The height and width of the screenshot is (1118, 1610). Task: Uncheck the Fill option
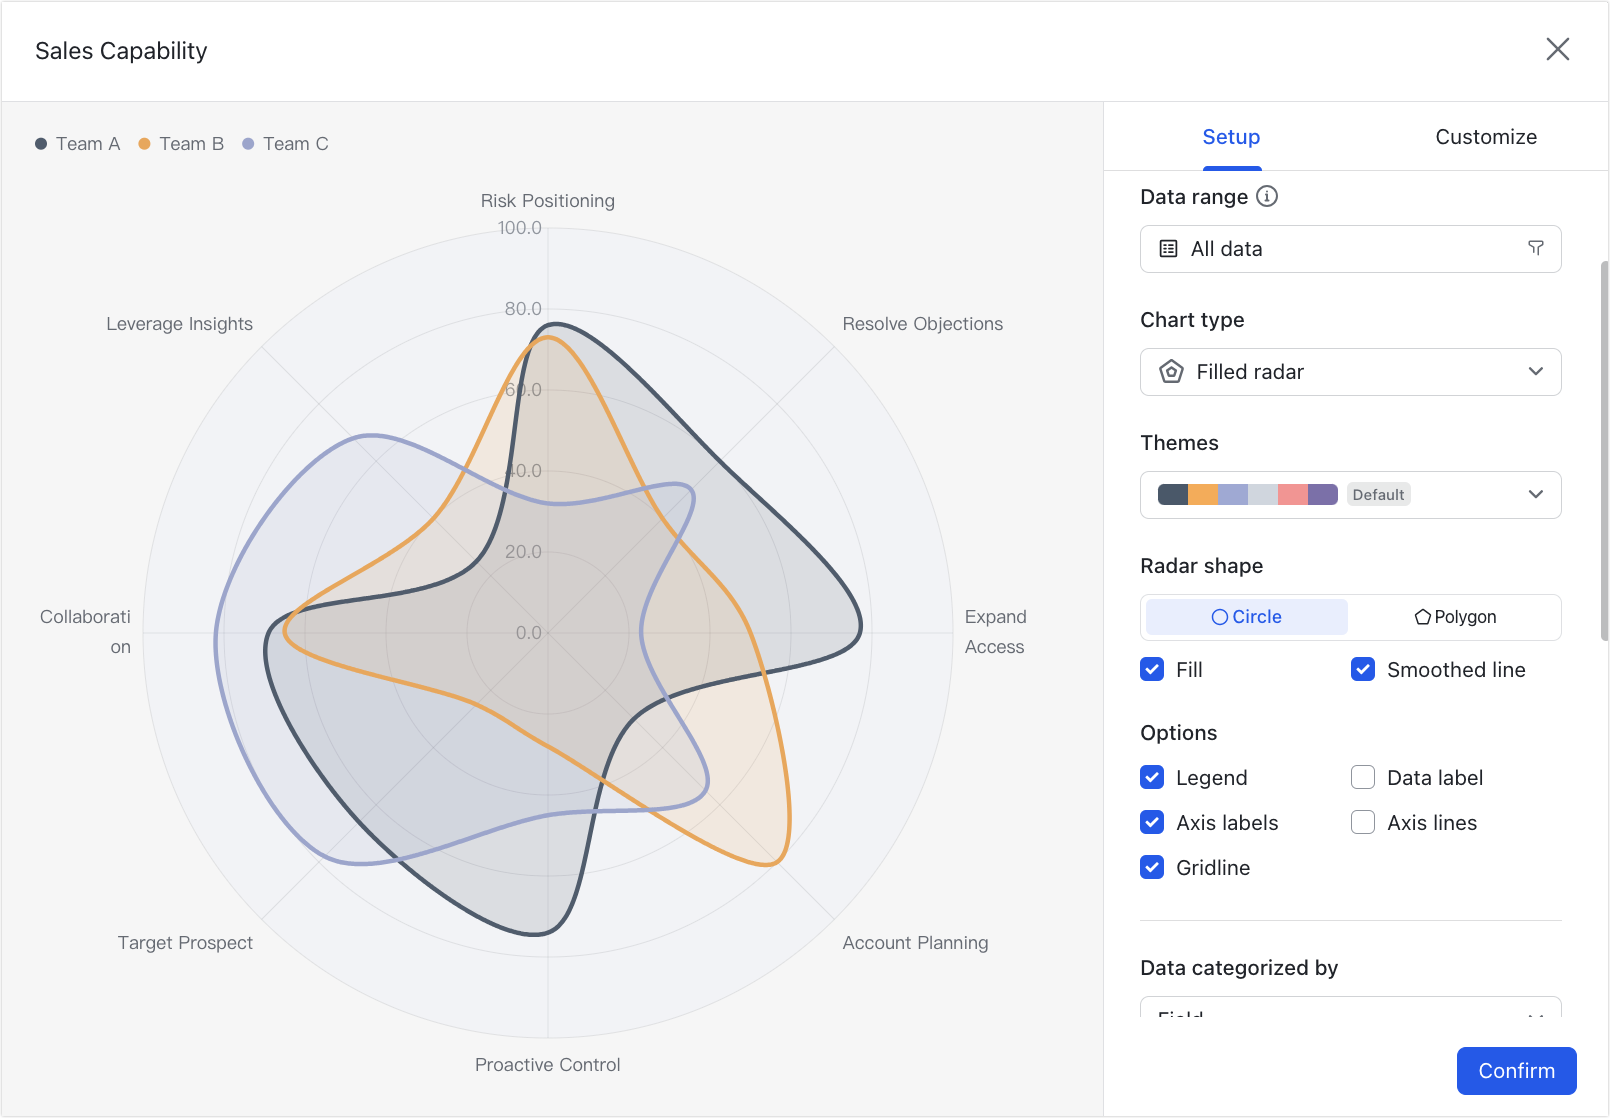1152,669
